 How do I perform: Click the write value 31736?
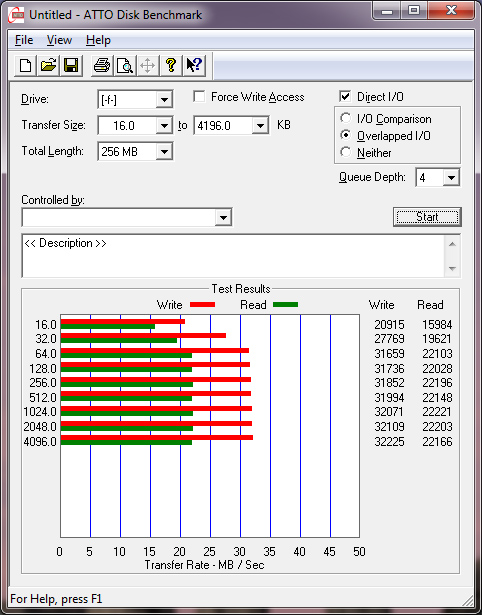389,369
